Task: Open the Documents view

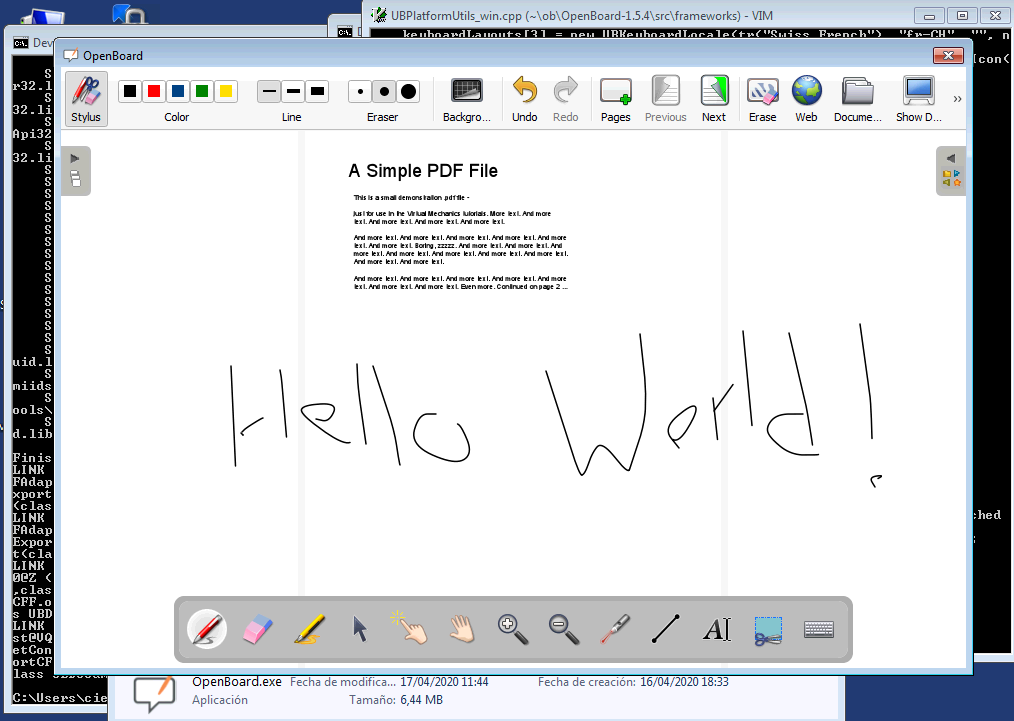Action: tap(858, 98)
